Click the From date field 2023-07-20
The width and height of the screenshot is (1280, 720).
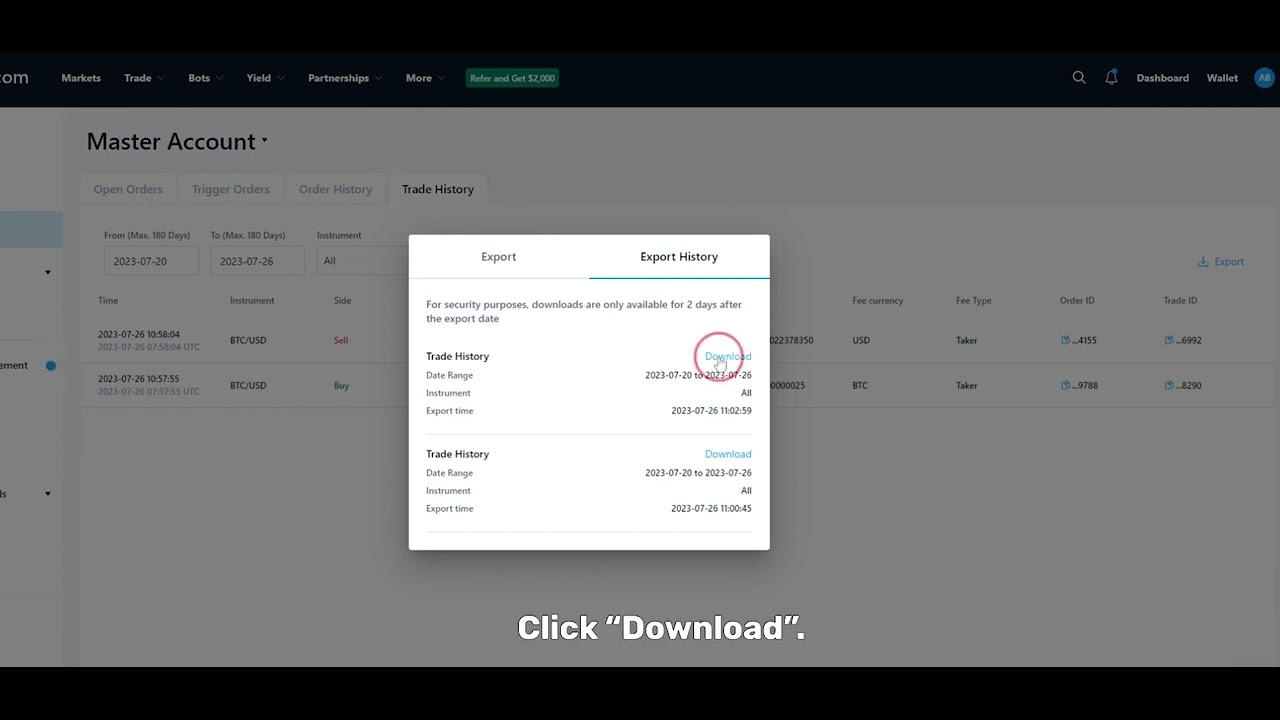151,261
